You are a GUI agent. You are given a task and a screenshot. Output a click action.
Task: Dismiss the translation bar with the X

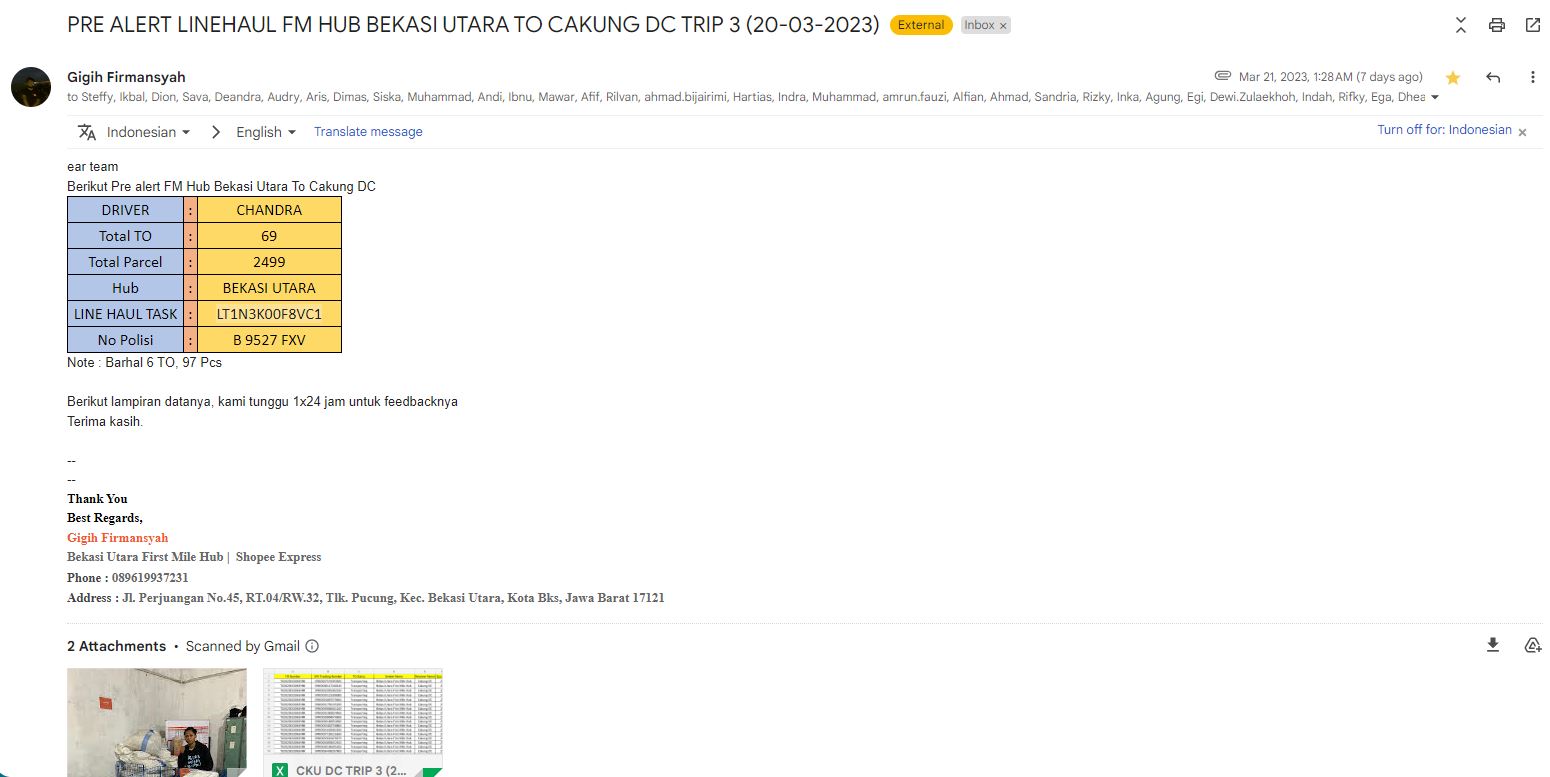tap(1523, 132)
